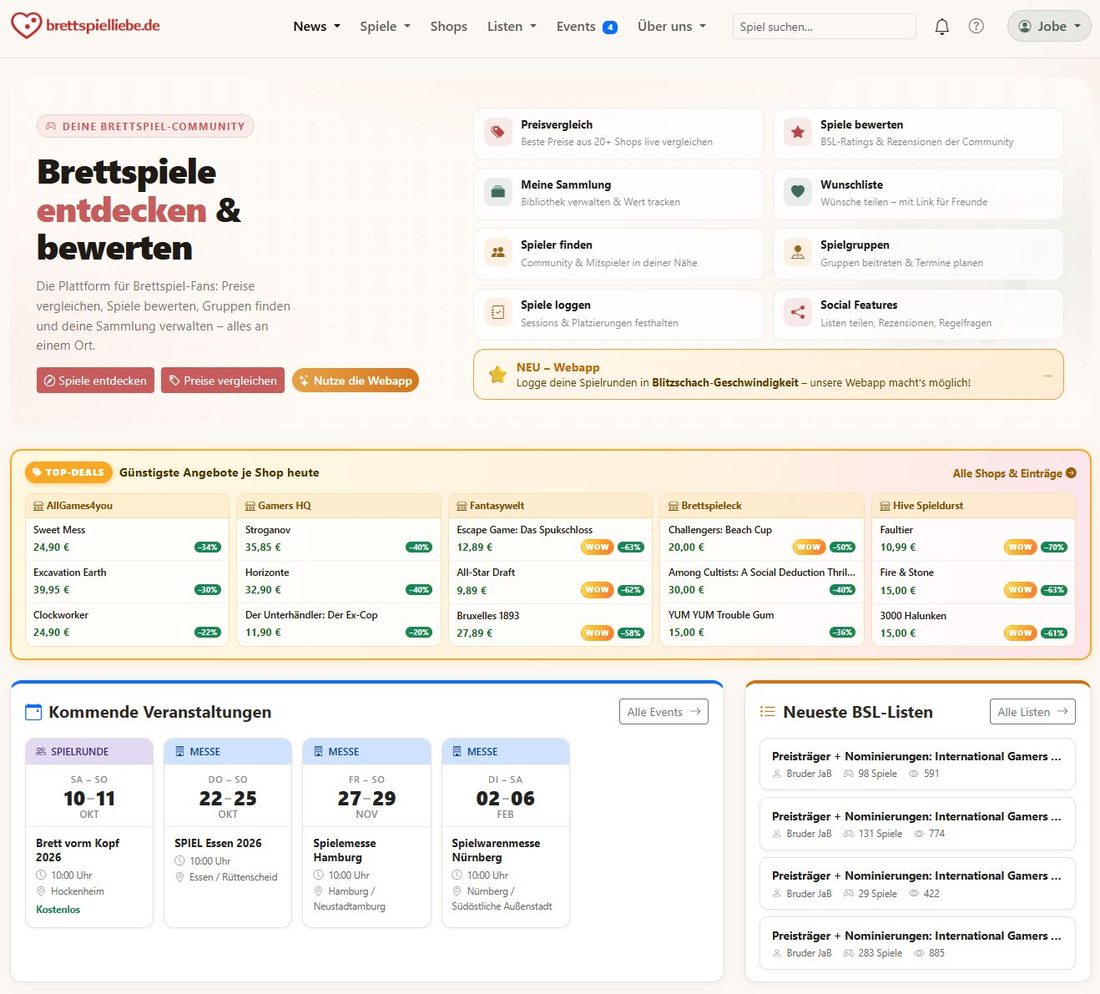Click the star icon in Webapp banner
Image resolution: width=1100 pixels, height=994 pixels.
coord(497,375)
